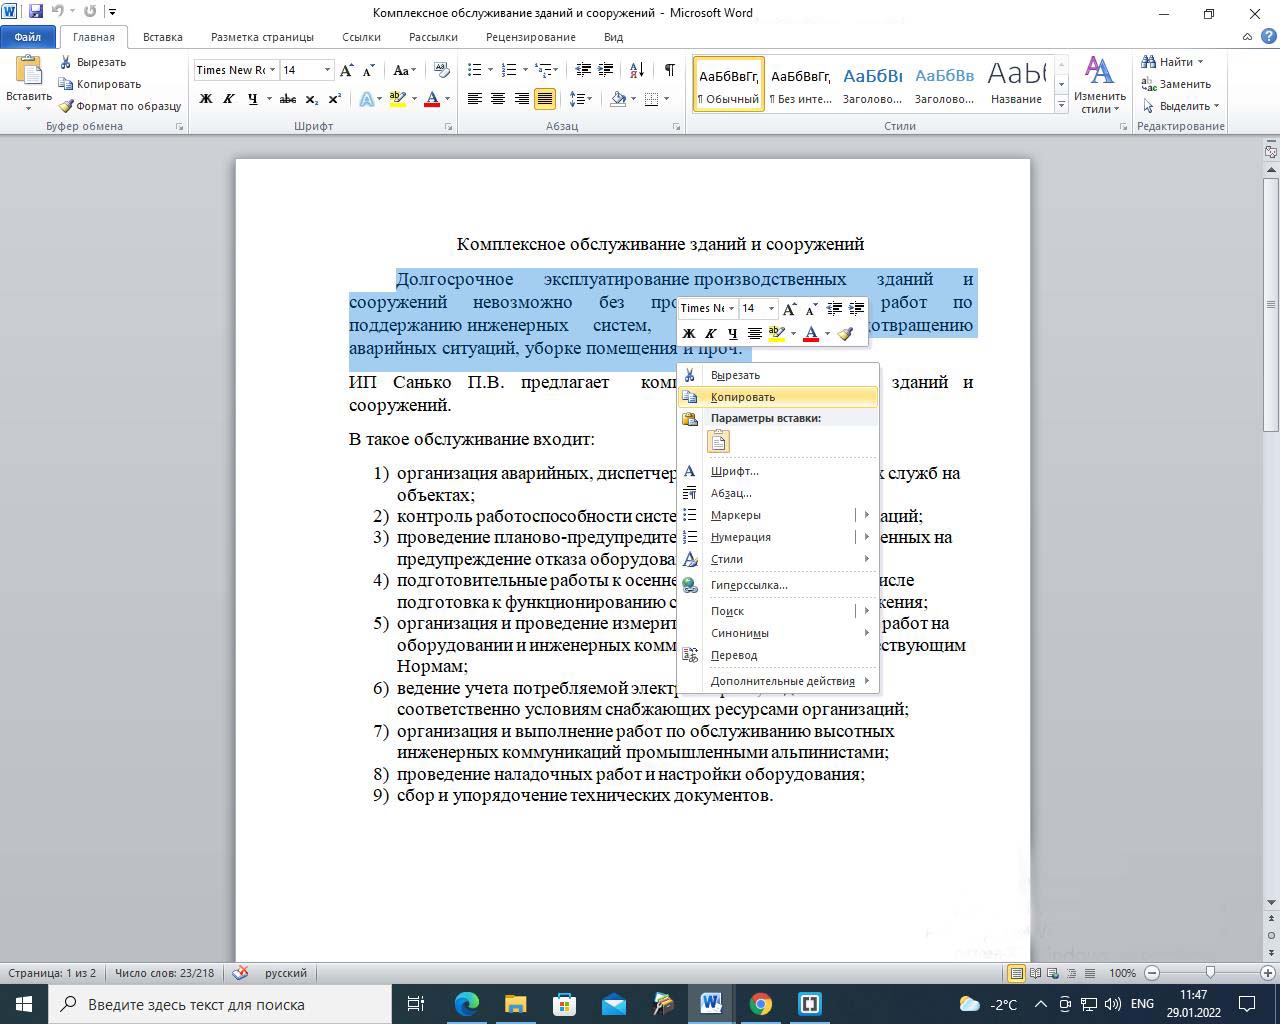
Task: Click the Format Painter (Формат по образцу) icon
Action: 67,106
